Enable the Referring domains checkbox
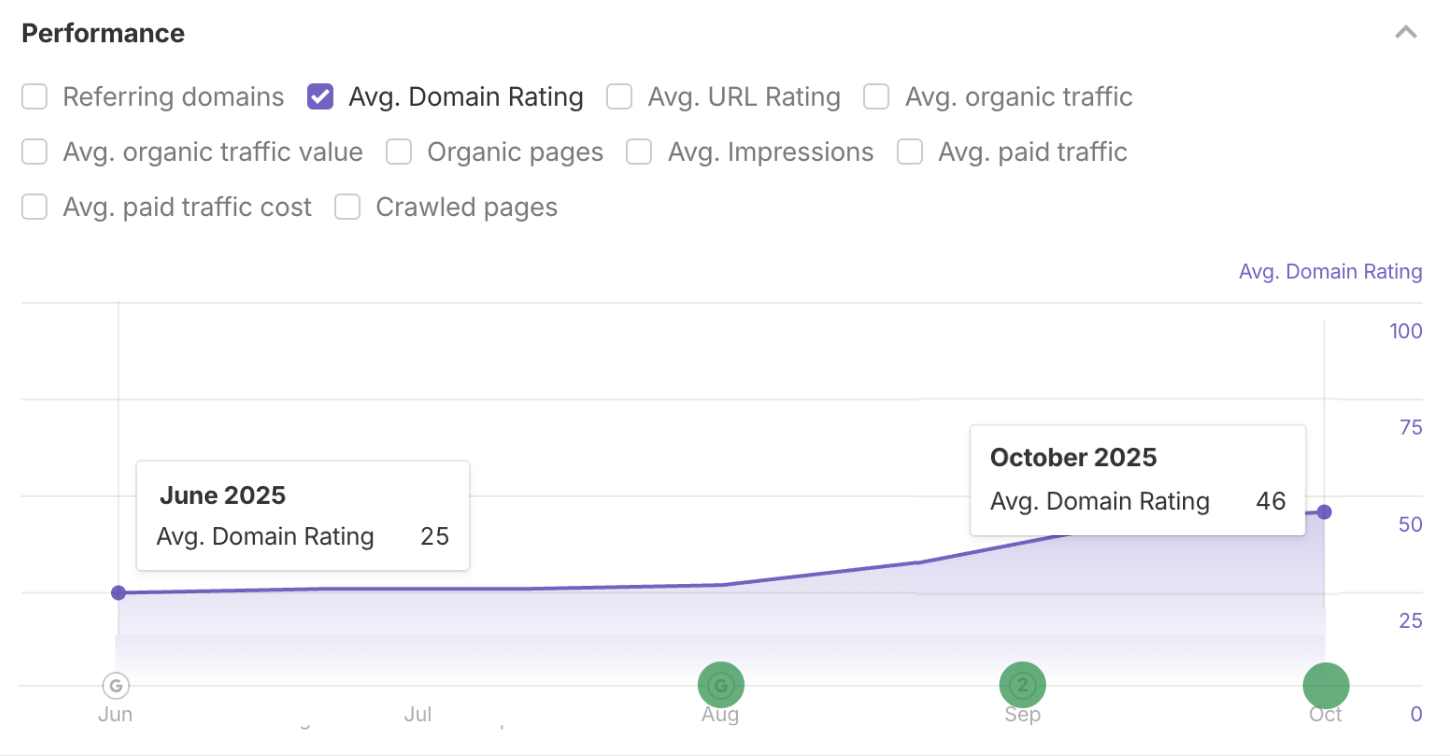 pyautogui.click(x=35, y=97)
